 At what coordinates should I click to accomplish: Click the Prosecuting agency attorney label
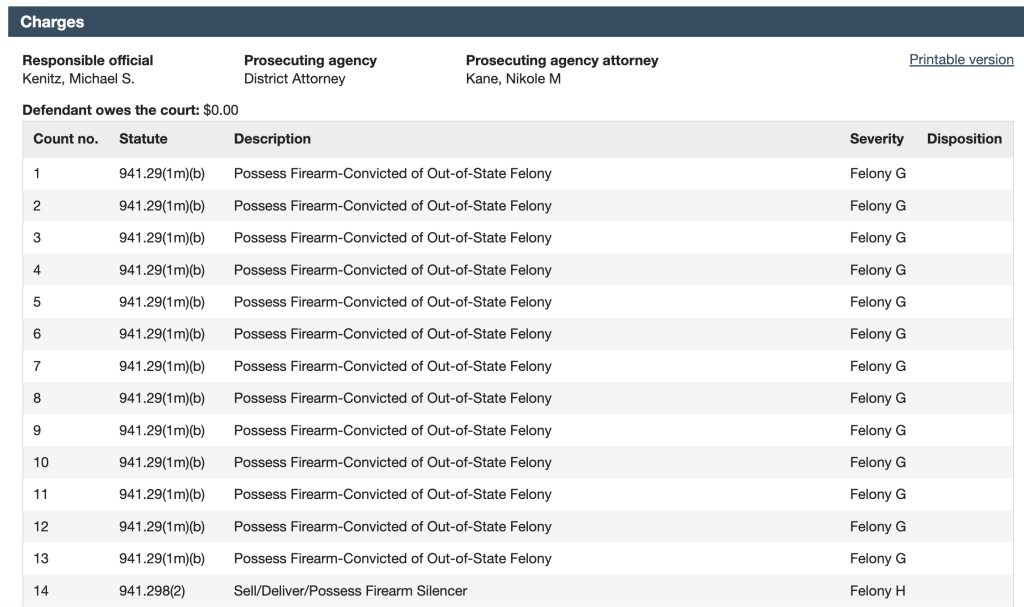tap(562, 61)
